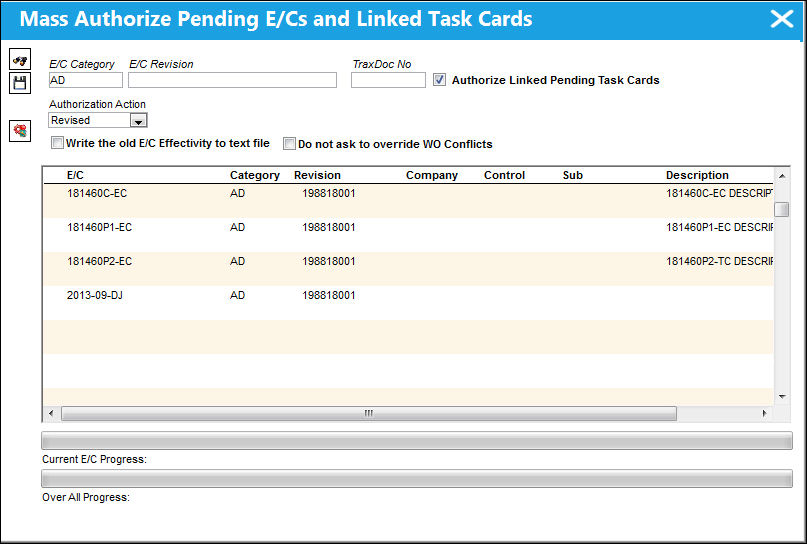The height and width of the screenshot is (544, 807).
Task: Uncheck Authorize Linked Pending Task Cards
Action: pyautogui.click(x=439, y=80)
